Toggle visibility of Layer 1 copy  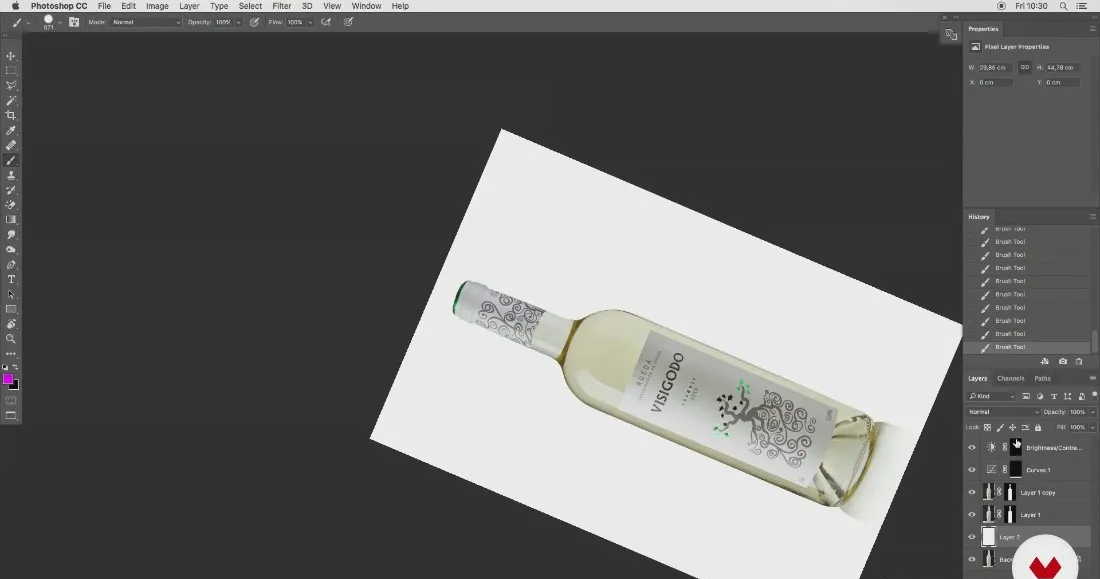click(972, 493)
